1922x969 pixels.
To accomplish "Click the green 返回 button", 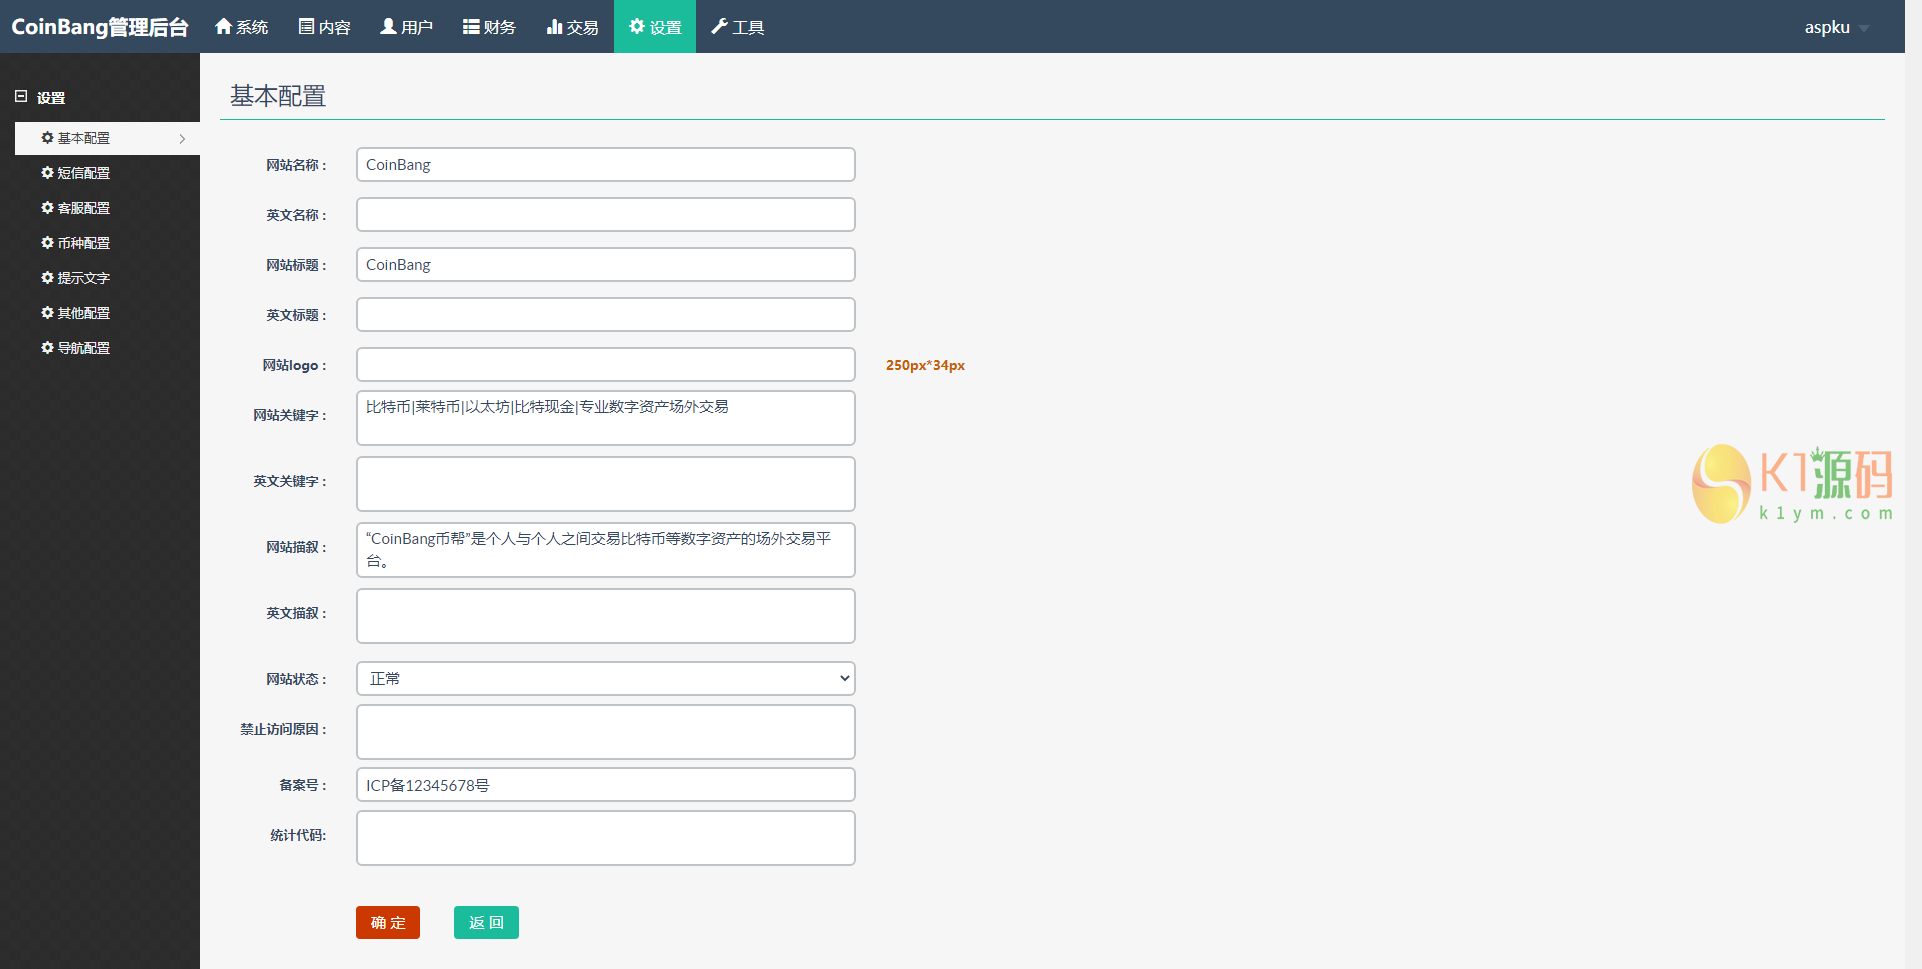I will (x=486, y=922).
